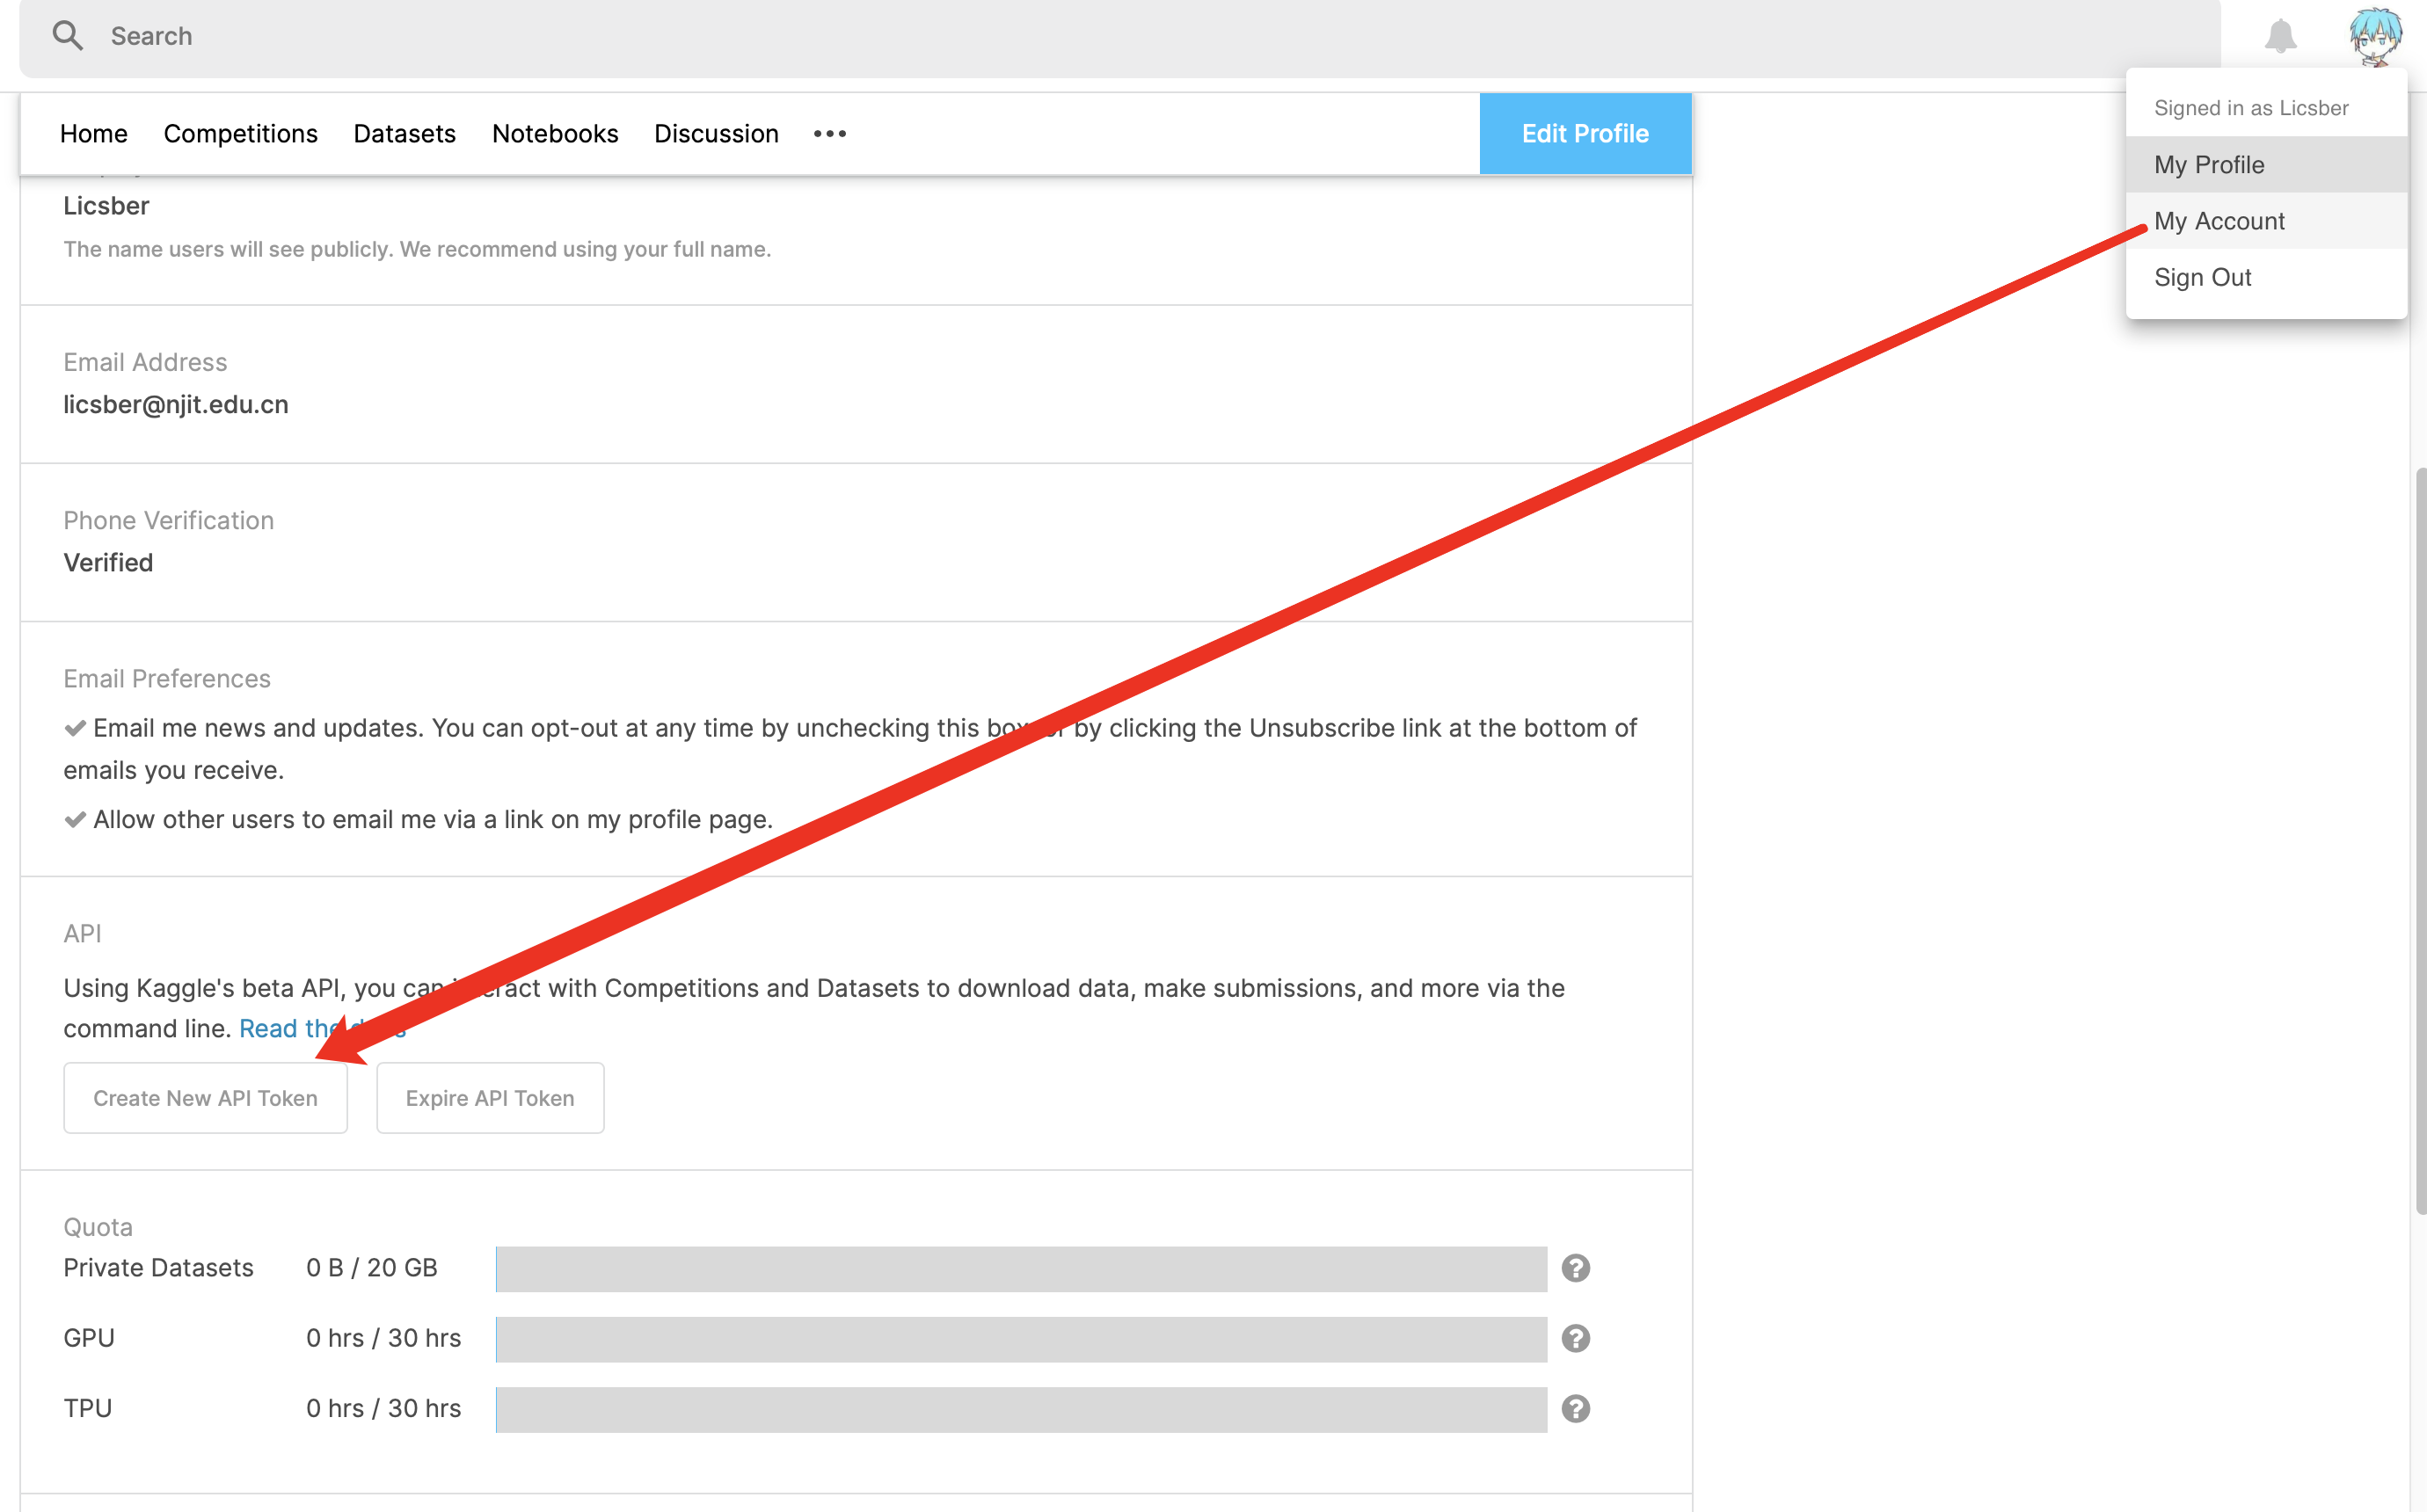The width and height of the screenshot is (2427, 1512).
Task: Select My Account from dropdown menu
Action: click(2219, 221)
